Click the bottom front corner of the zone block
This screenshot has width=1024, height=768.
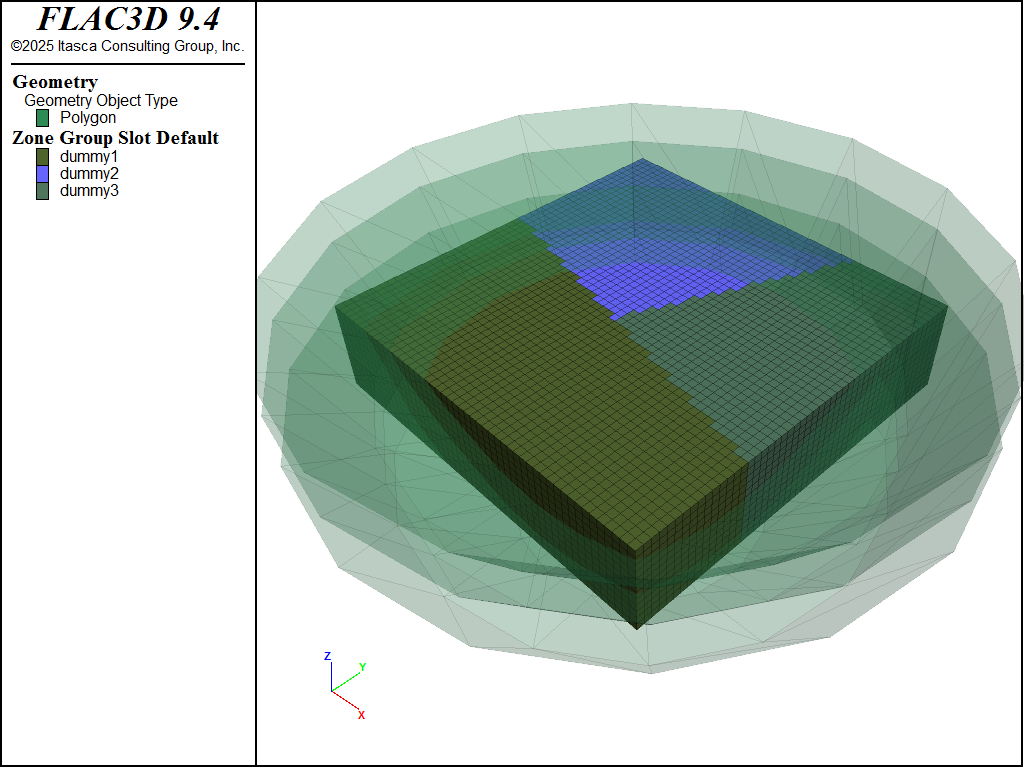pos(637,627)
